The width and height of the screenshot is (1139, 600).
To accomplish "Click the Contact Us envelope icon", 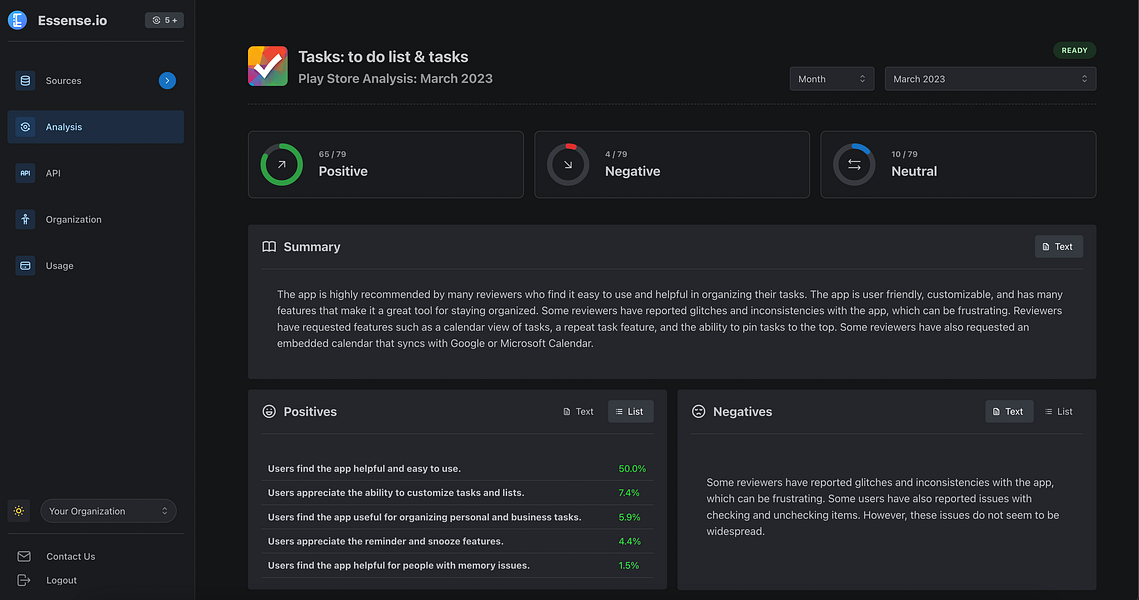I will point(24,556).
